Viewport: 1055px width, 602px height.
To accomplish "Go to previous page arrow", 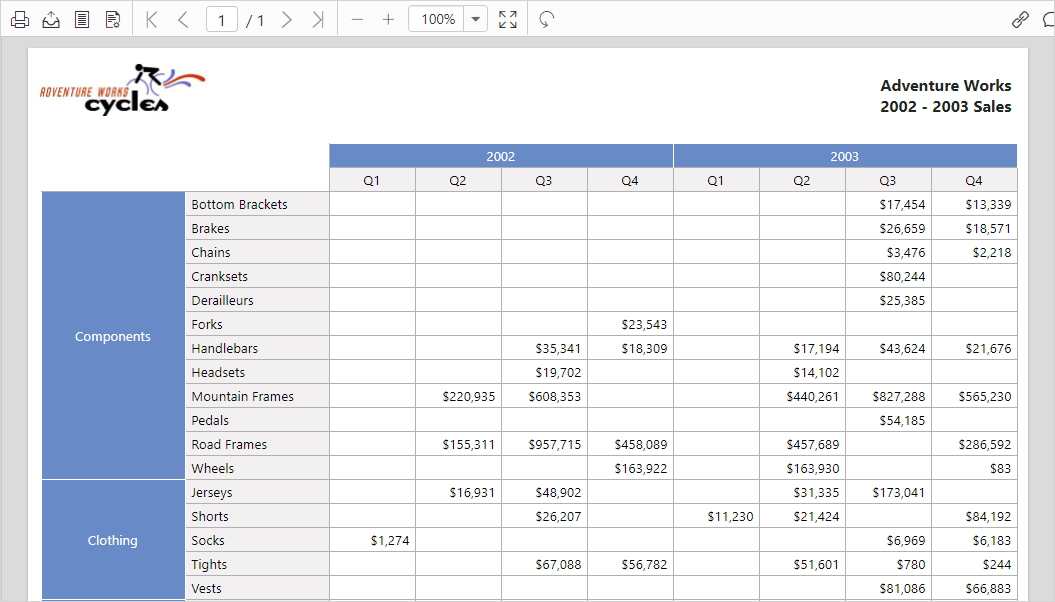I will click(182, 20).
